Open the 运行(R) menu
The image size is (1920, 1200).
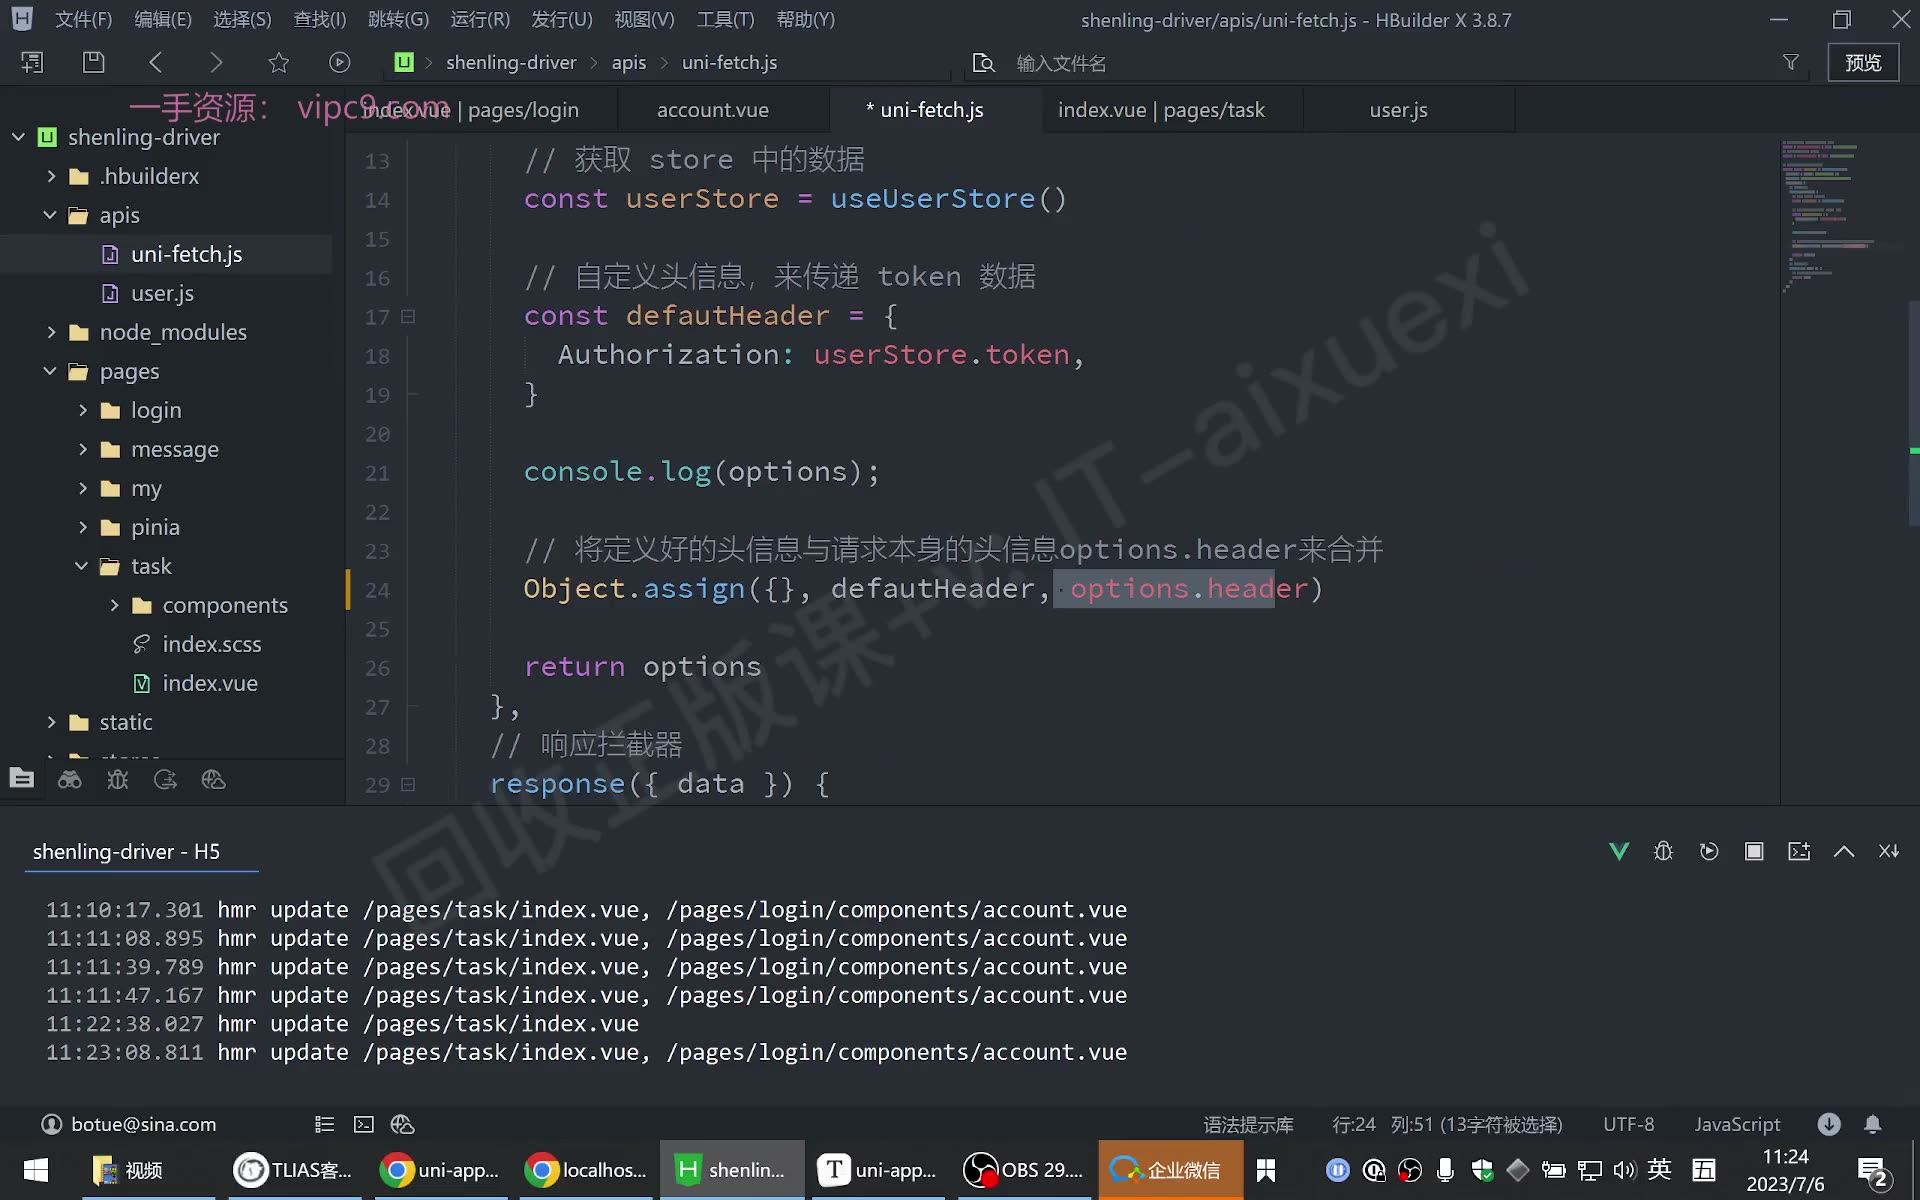coord(480,19)
